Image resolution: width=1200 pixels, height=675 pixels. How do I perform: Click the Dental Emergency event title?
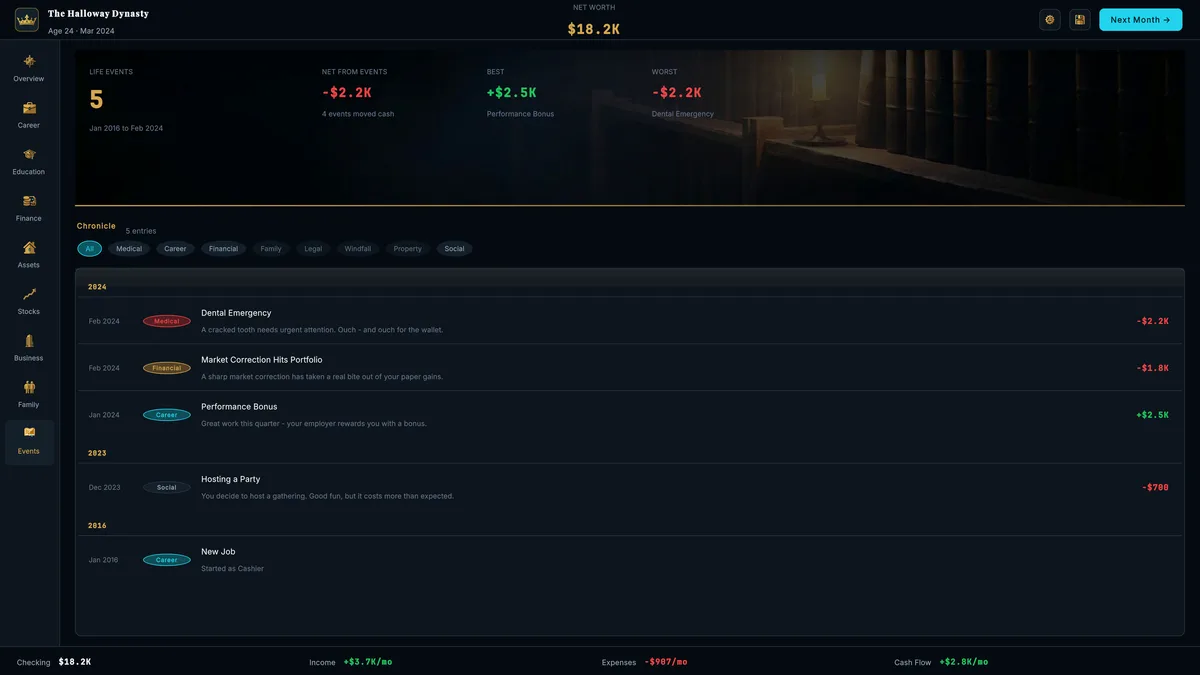pos(236,313)
